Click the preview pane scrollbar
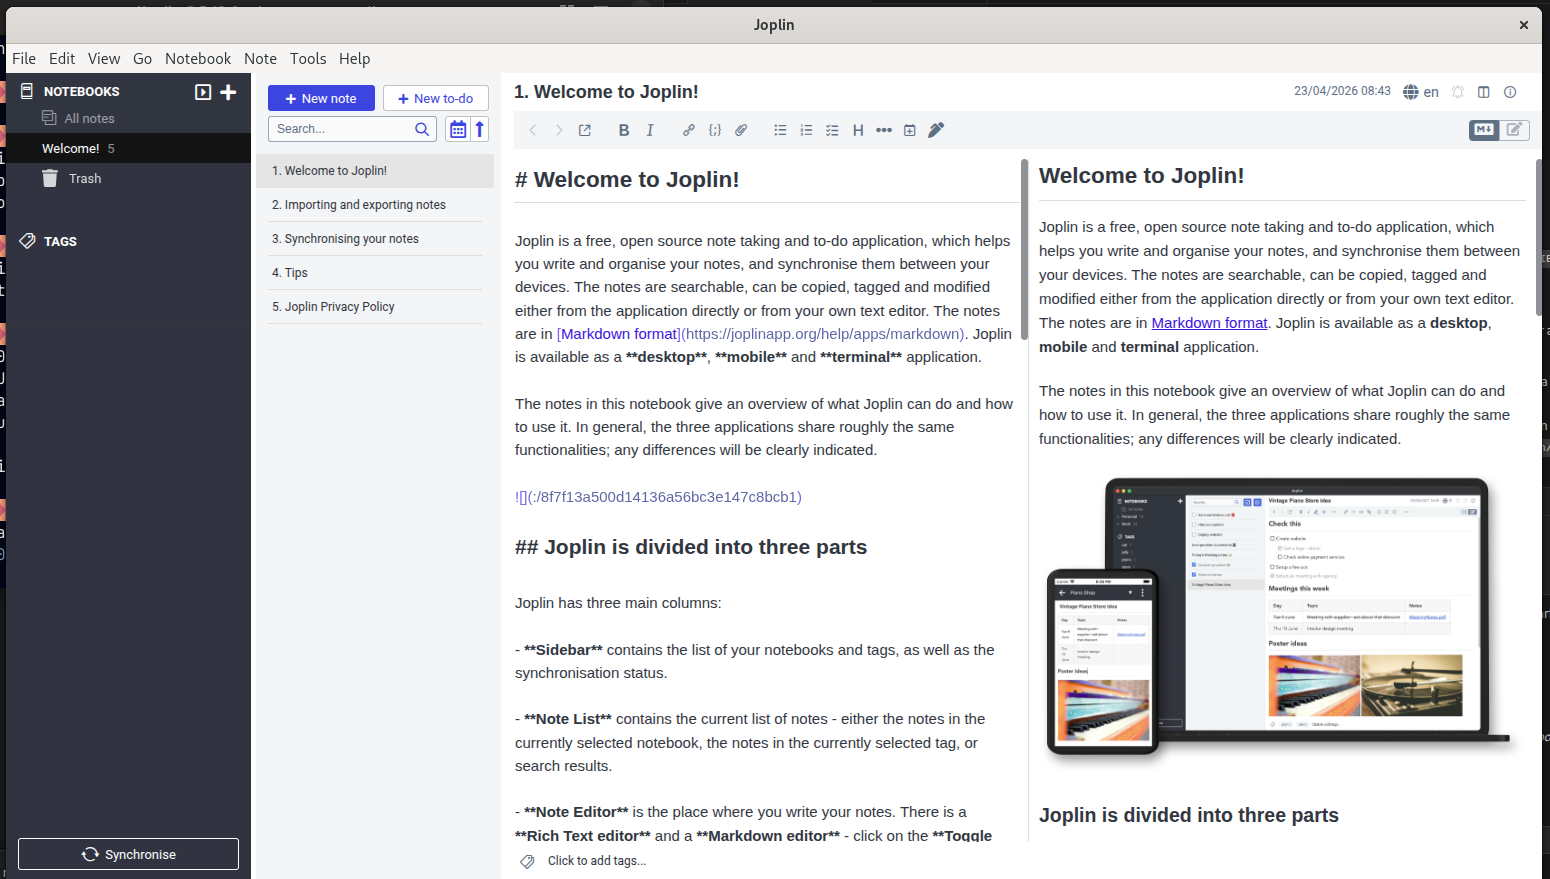 click(x=1539, y=237)
